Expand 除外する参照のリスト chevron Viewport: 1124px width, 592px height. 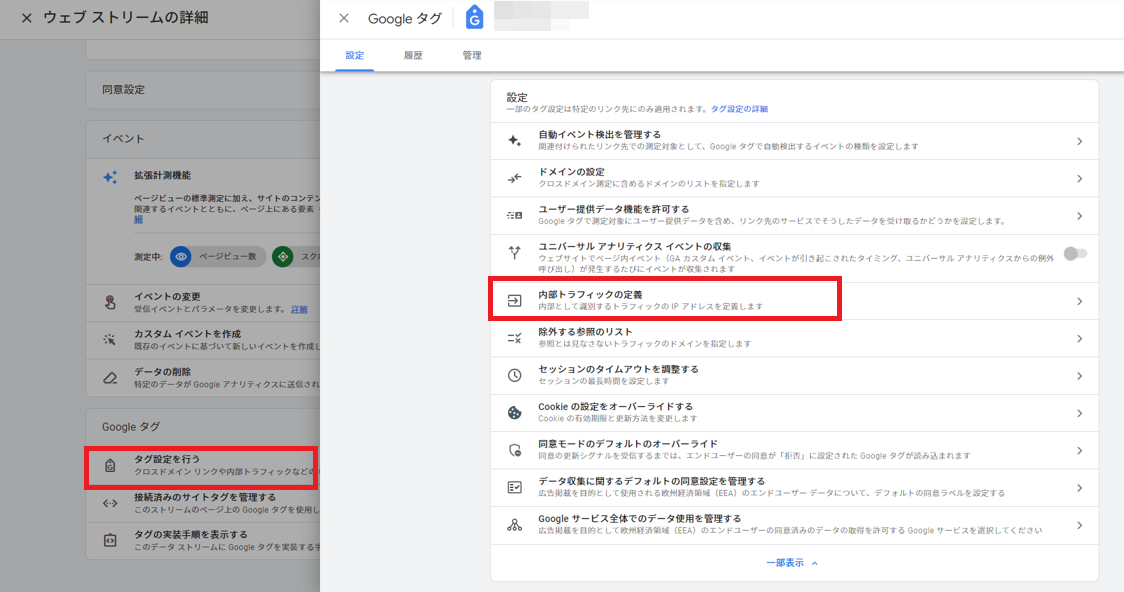click(x=1080, y=339)
